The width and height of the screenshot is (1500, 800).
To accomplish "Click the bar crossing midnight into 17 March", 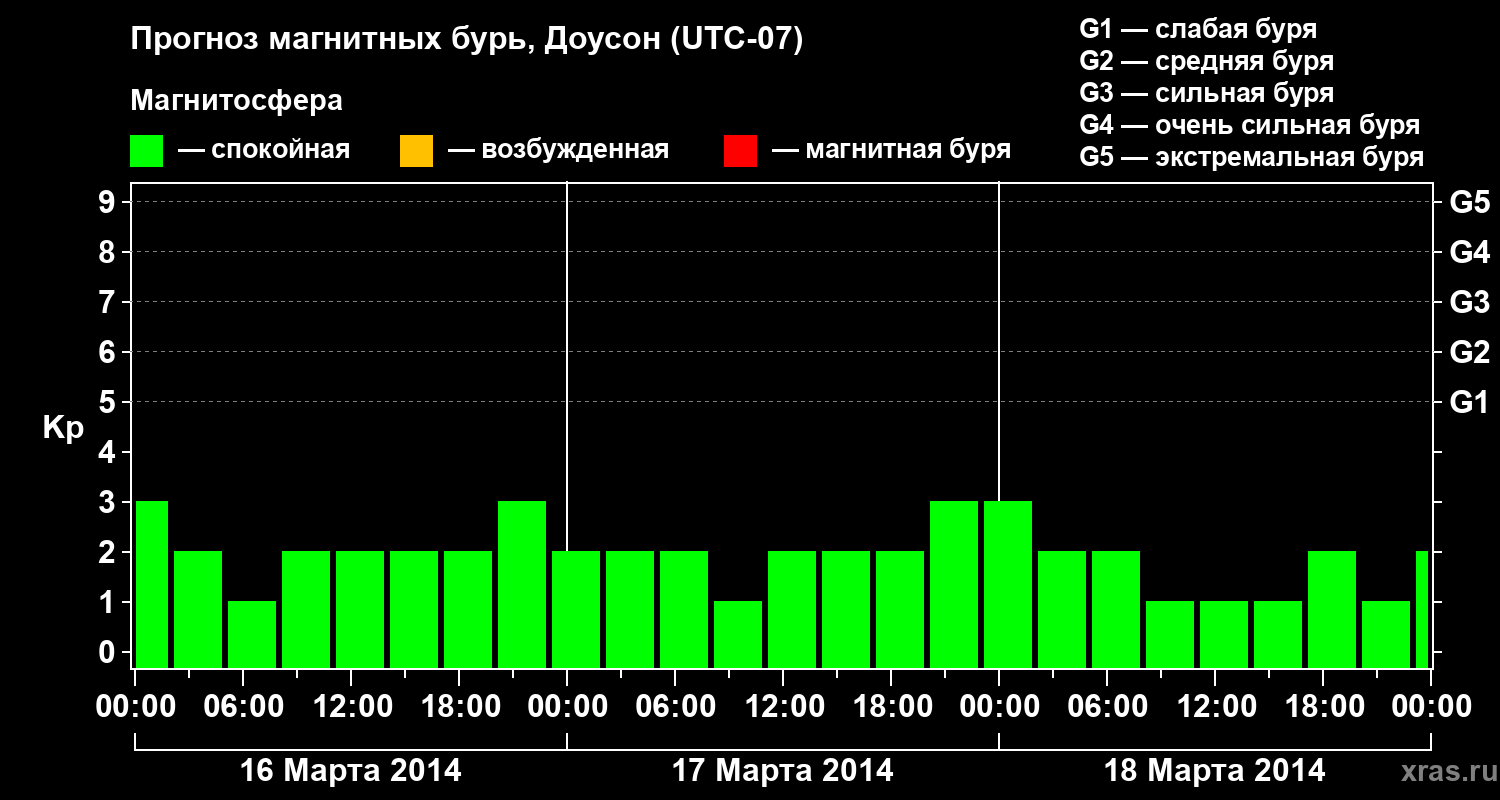I will 576,609.
